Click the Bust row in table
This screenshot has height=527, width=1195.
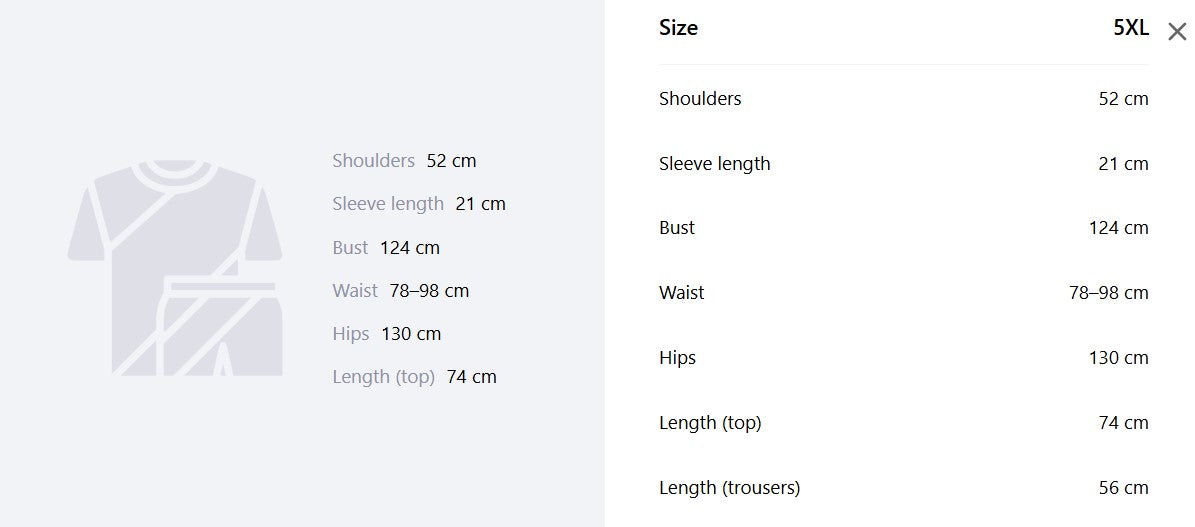[904, 227]
